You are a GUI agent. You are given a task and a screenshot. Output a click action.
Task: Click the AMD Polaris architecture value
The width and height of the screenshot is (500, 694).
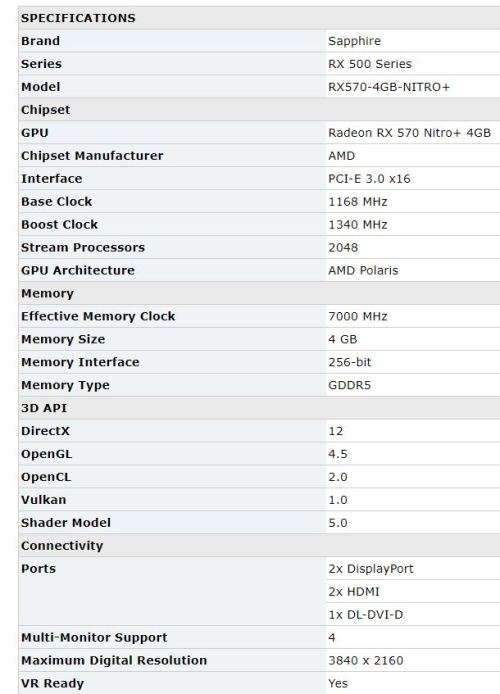click(x=363, y=271)
